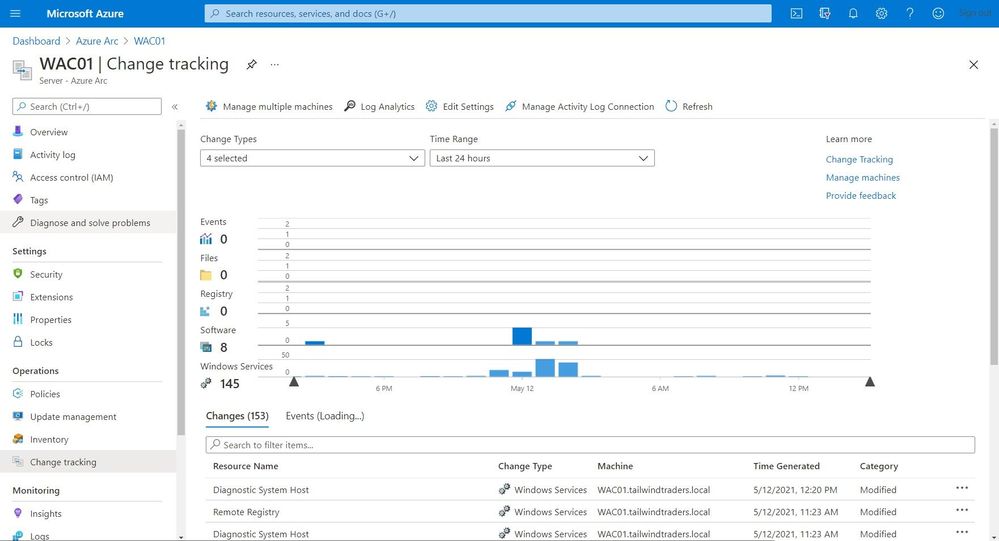
Task: Click the main content vertical scrollbar
Action: (994, 246)
